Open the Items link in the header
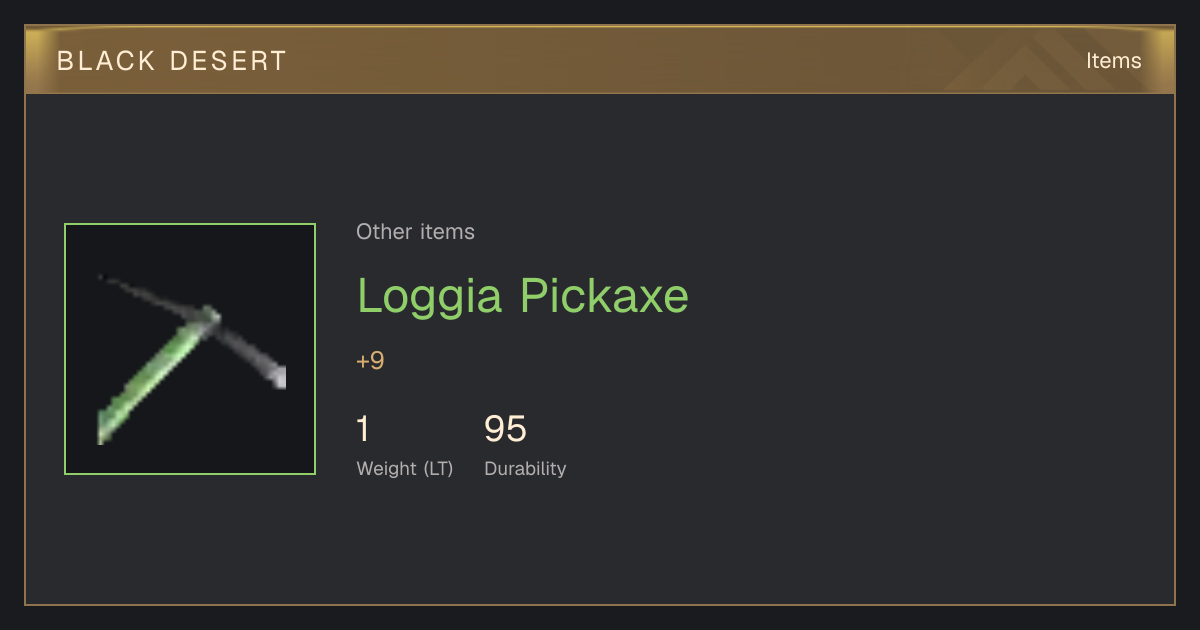Image resolution: width=1200 pixels, height=630 pixels. coord(1113,61)
